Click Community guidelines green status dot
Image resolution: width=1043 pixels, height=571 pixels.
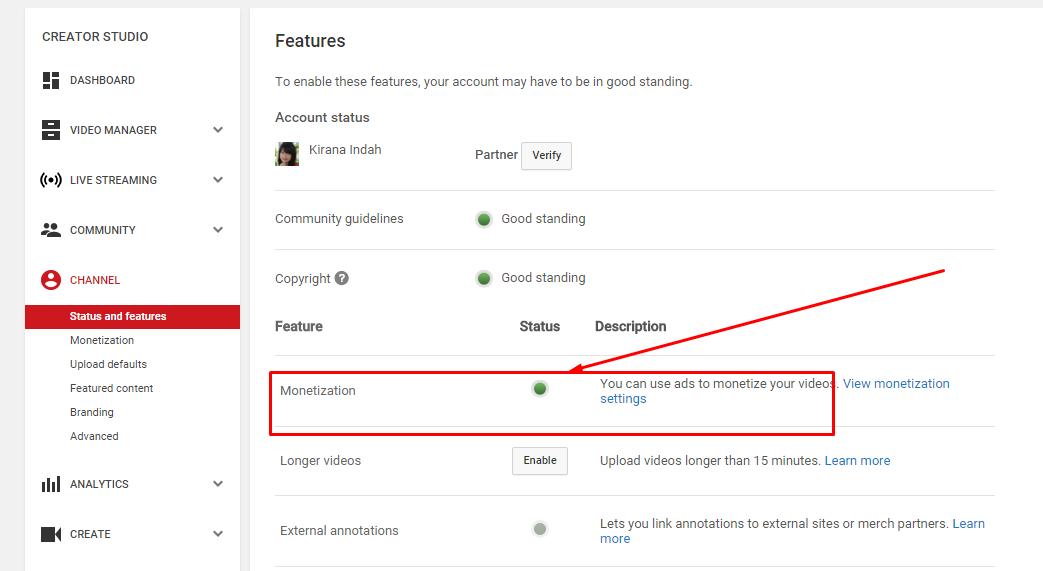coord(484,219)
